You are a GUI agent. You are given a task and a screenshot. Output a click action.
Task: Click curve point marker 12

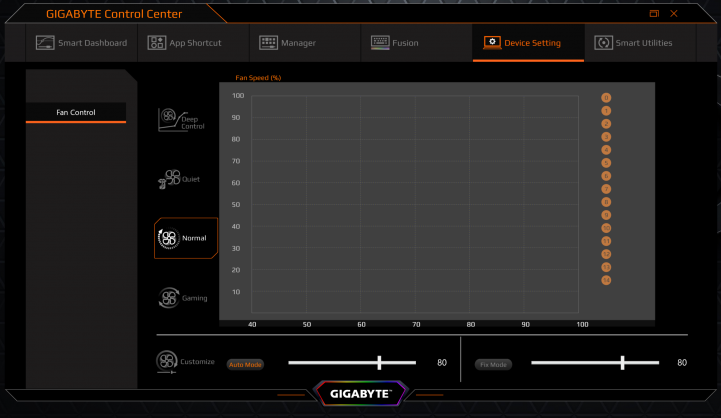[x=606, y=254]
